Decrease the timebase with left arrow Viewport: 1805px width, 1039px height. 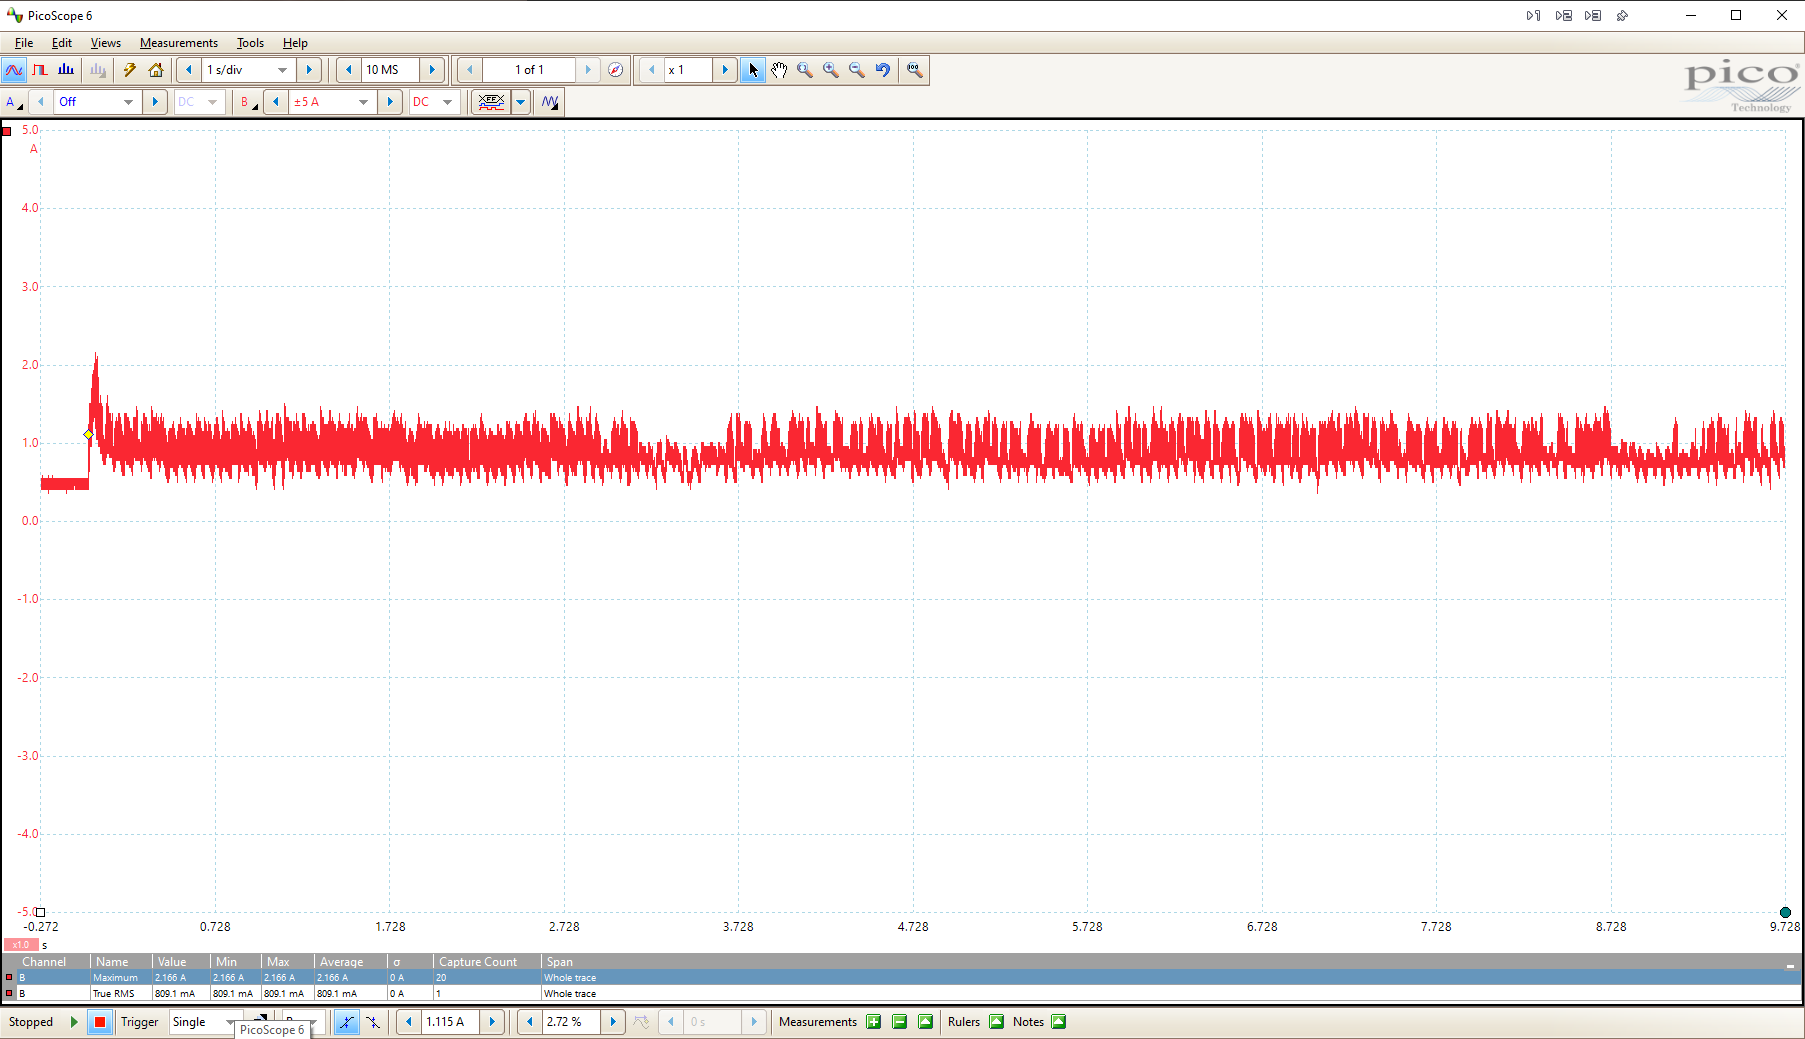point(190,70)
